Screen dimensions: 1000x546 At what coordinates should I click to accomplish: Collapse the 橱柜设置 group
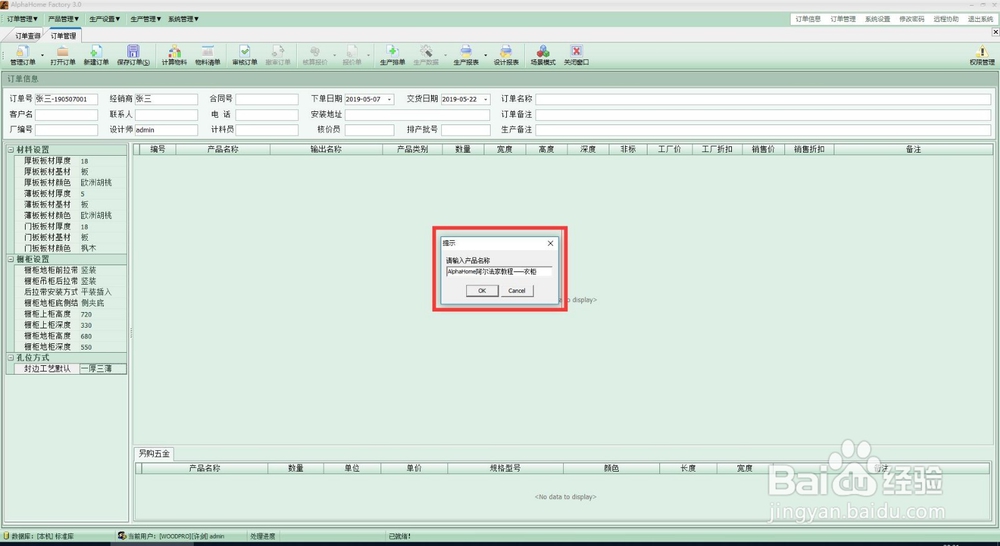click(x=11, y=260)
